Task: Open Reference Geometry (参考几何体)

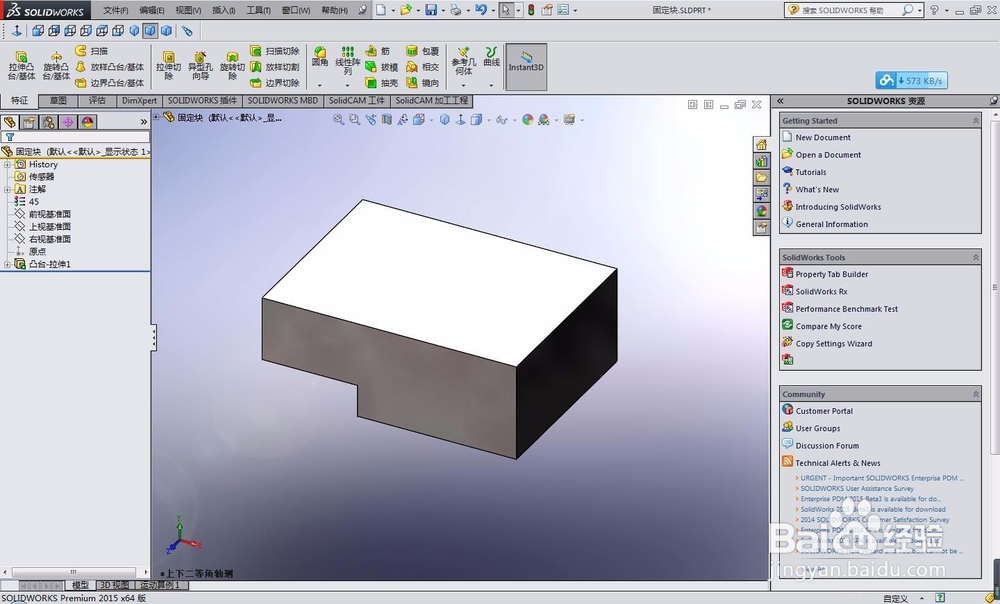Action: 464,61
